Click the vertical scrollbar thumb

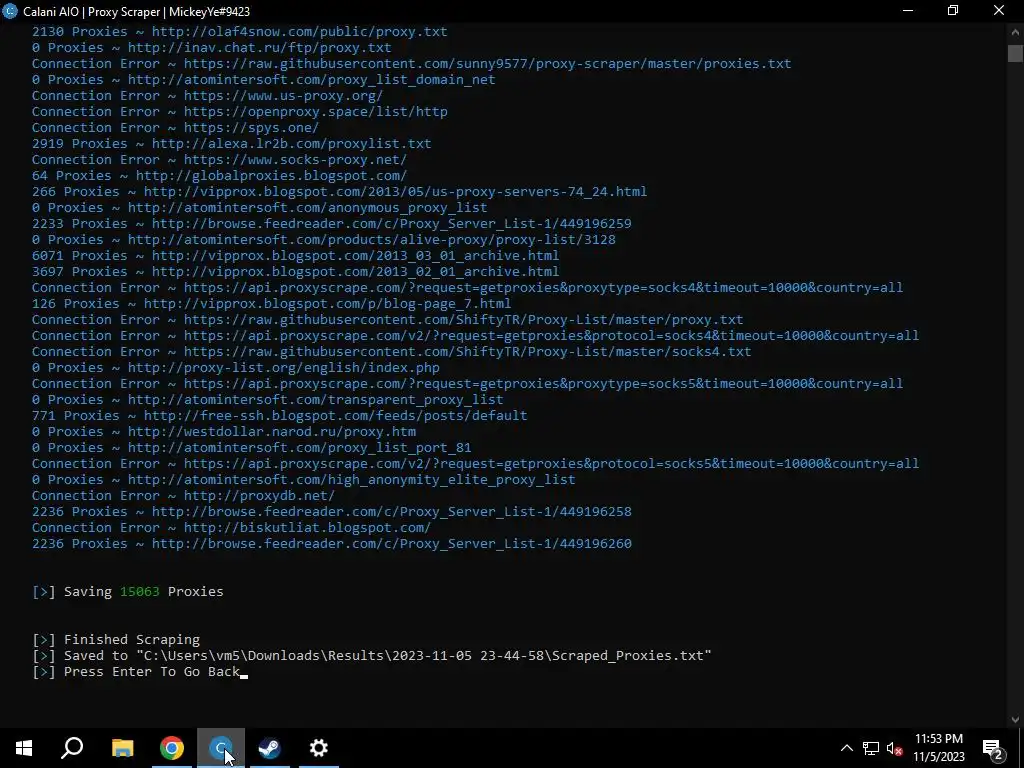coord(1015,54)
